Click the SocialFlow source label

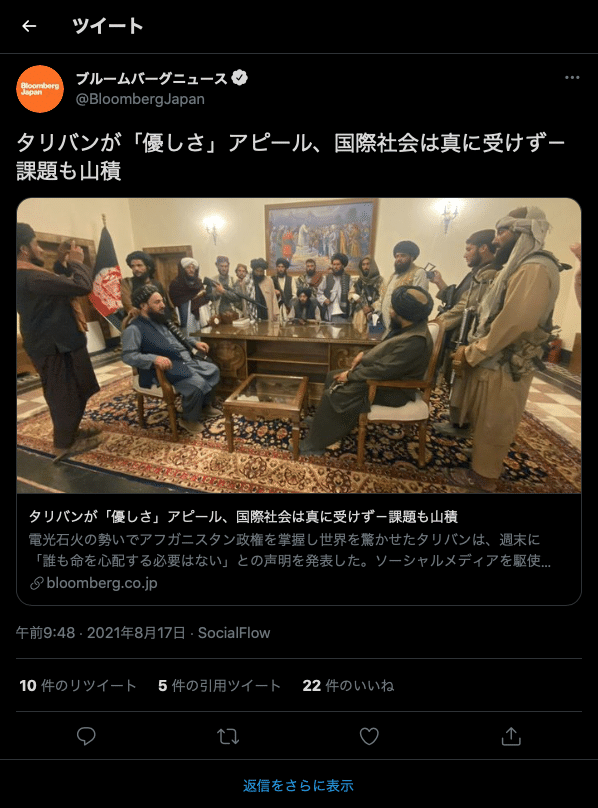pyautogui.click(x=234, y=633)
